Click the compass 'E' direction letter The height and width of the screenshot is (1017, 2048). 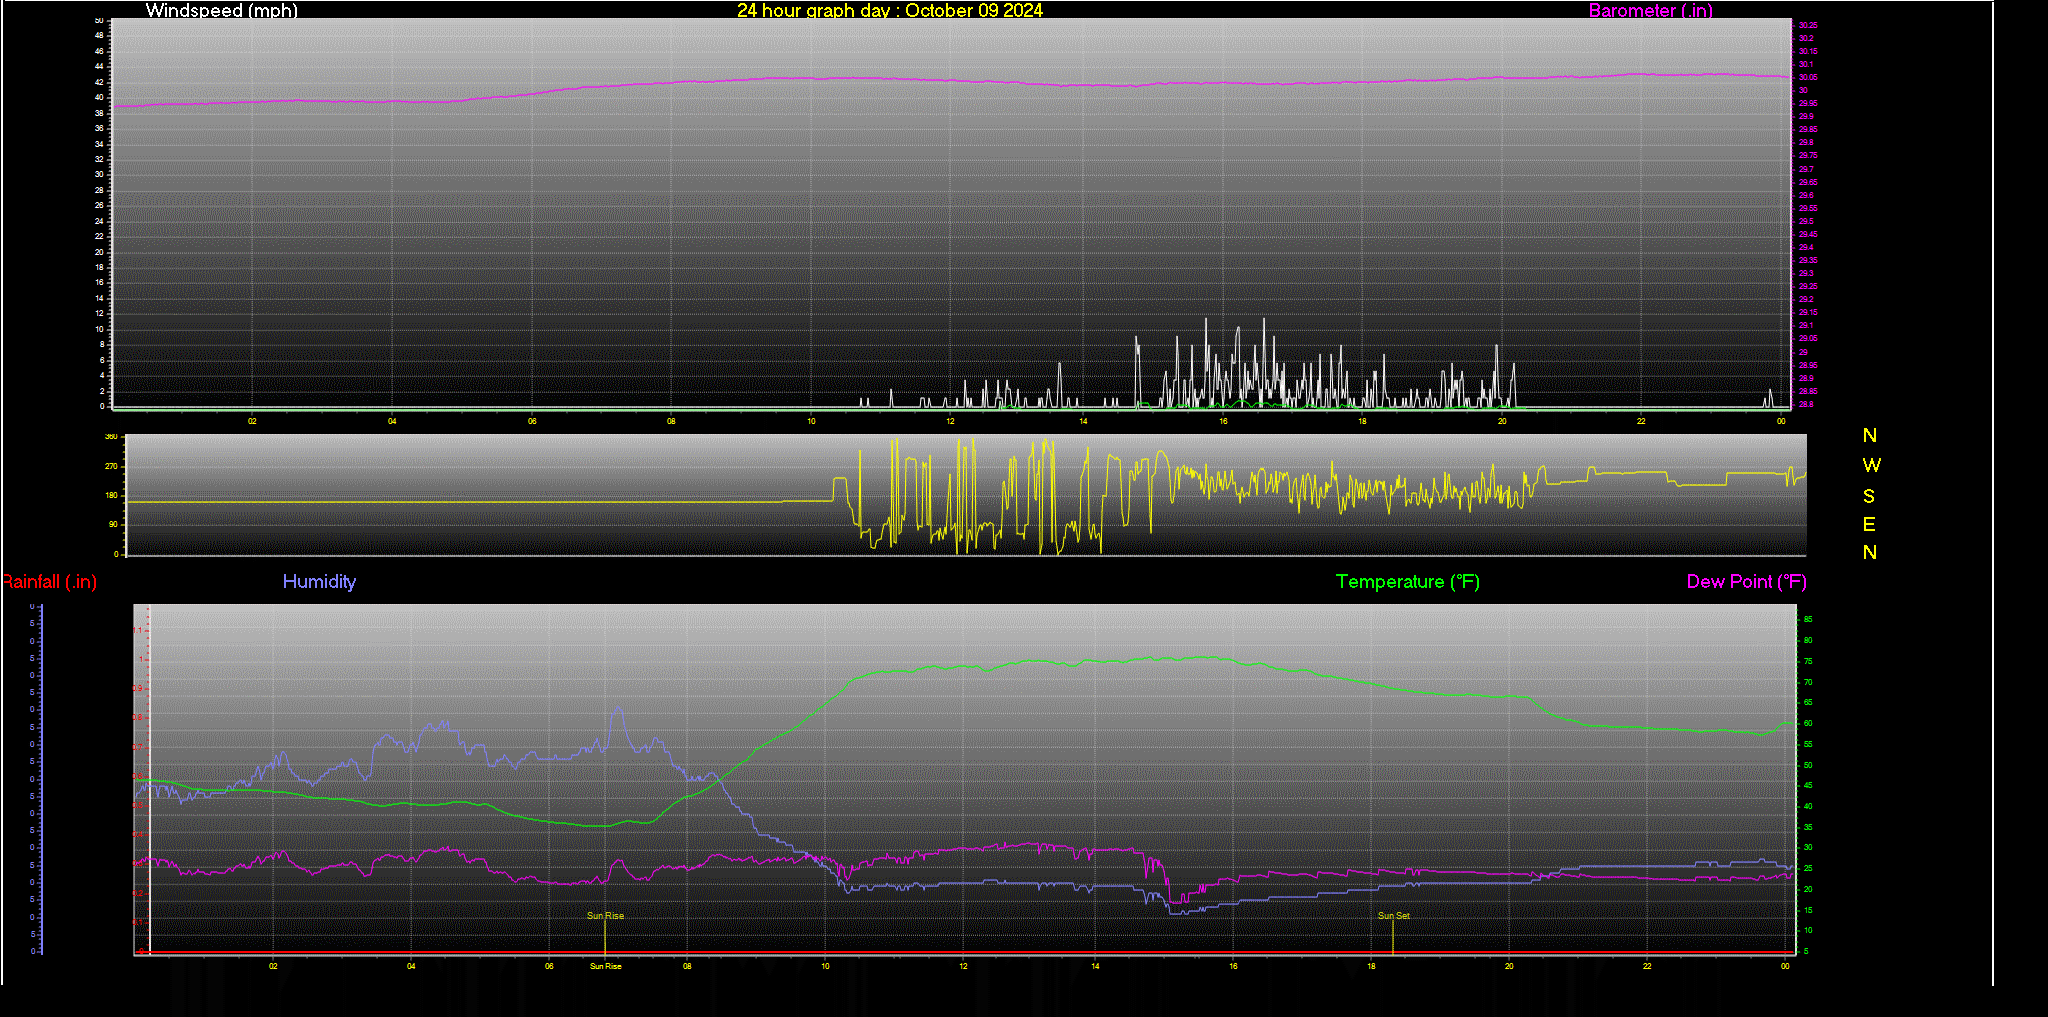[x=1869, y=524]
